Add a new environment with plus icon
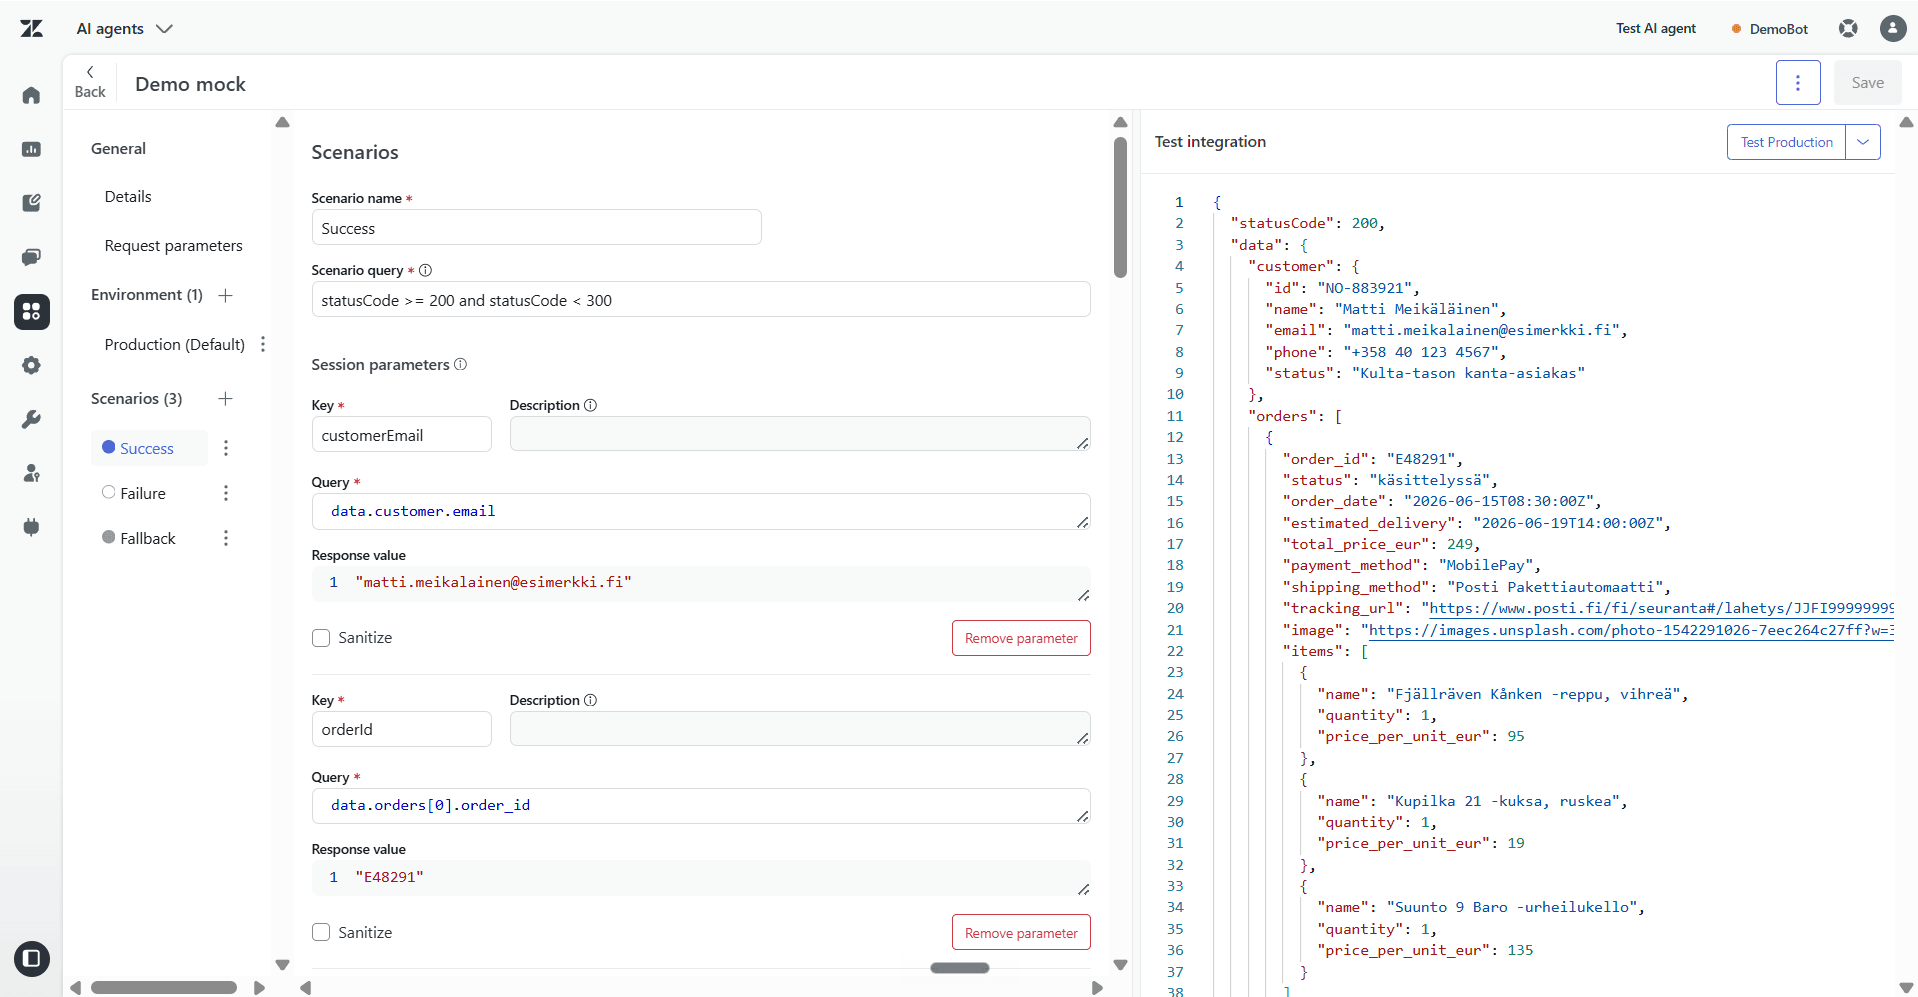The width and height of the screenshot is (1918, 997). [226, 295]
